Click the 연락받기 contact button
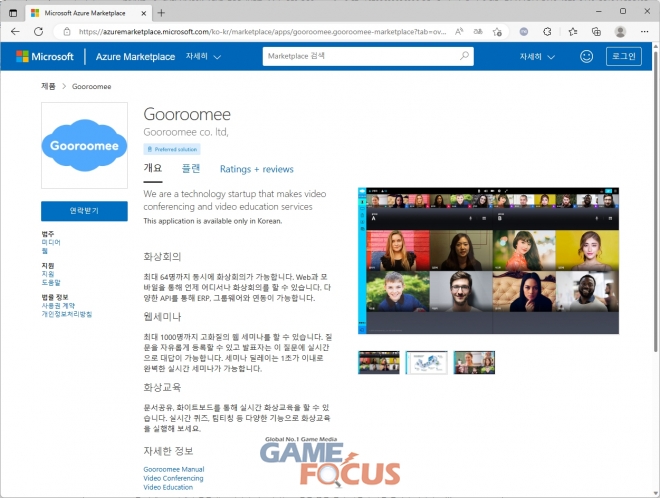The image size is (660, 498). tap(84, 210)
